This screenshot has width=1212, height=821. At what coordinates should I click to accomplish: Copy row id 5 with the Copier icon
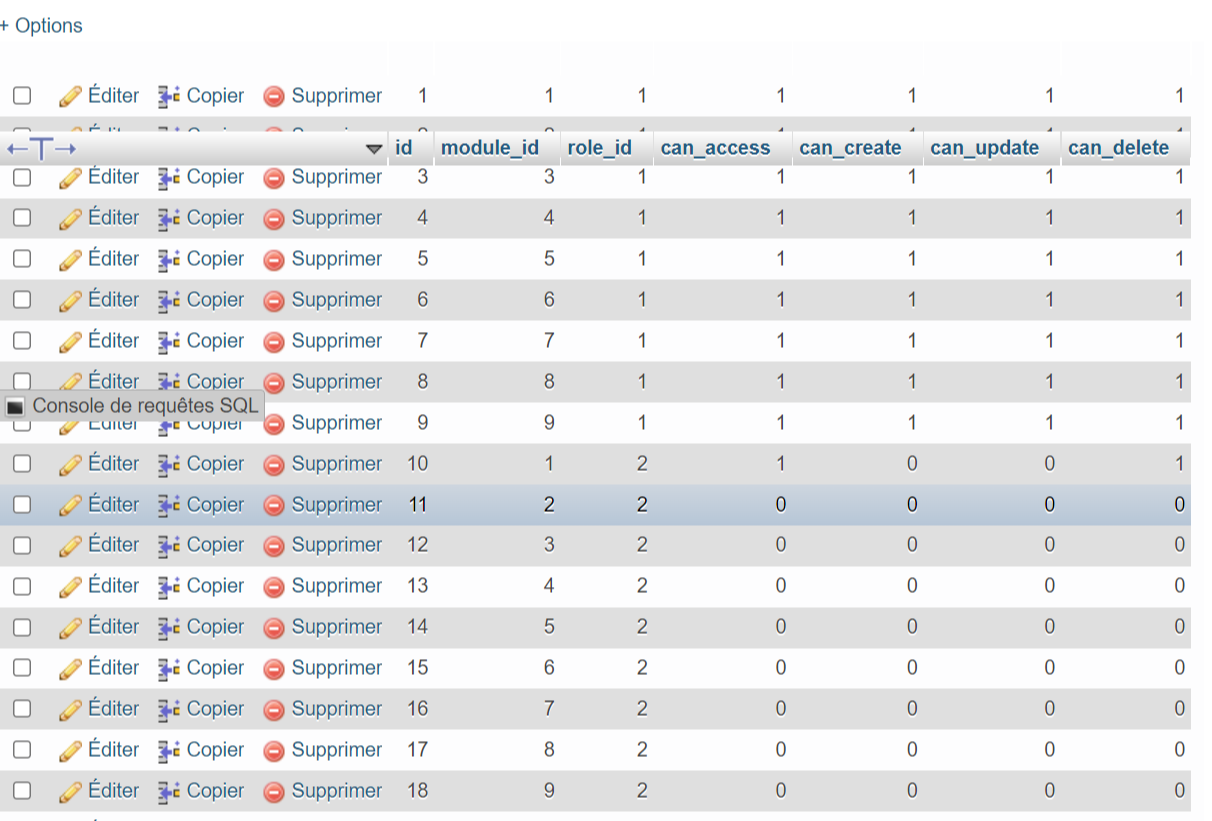[x=169, y=259]
